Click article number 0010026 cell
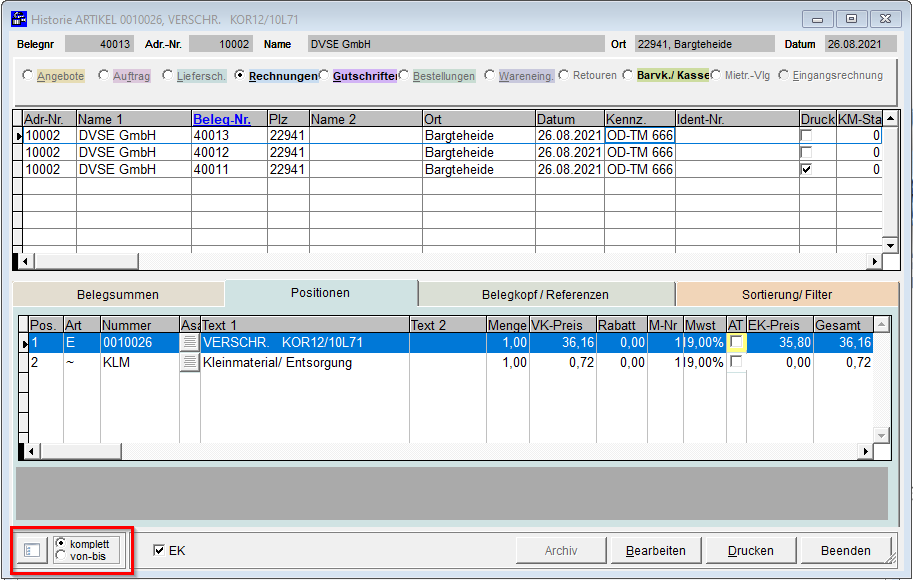The width and height of the screenshot is (913, 580). pyautogui.click(x=140, y=342)
